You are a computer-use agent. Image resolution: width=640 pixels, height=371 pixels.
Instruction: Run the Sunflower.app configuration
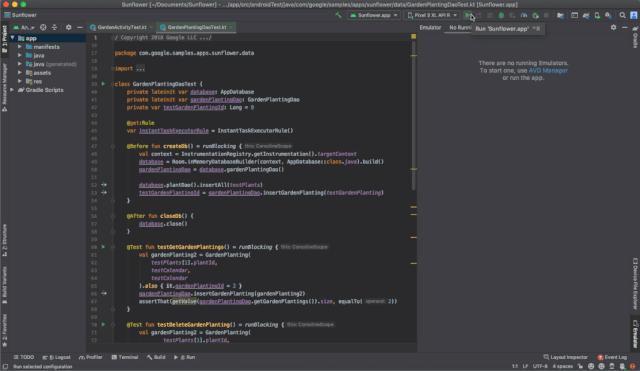pyautogui.click(x=468, y=15)
